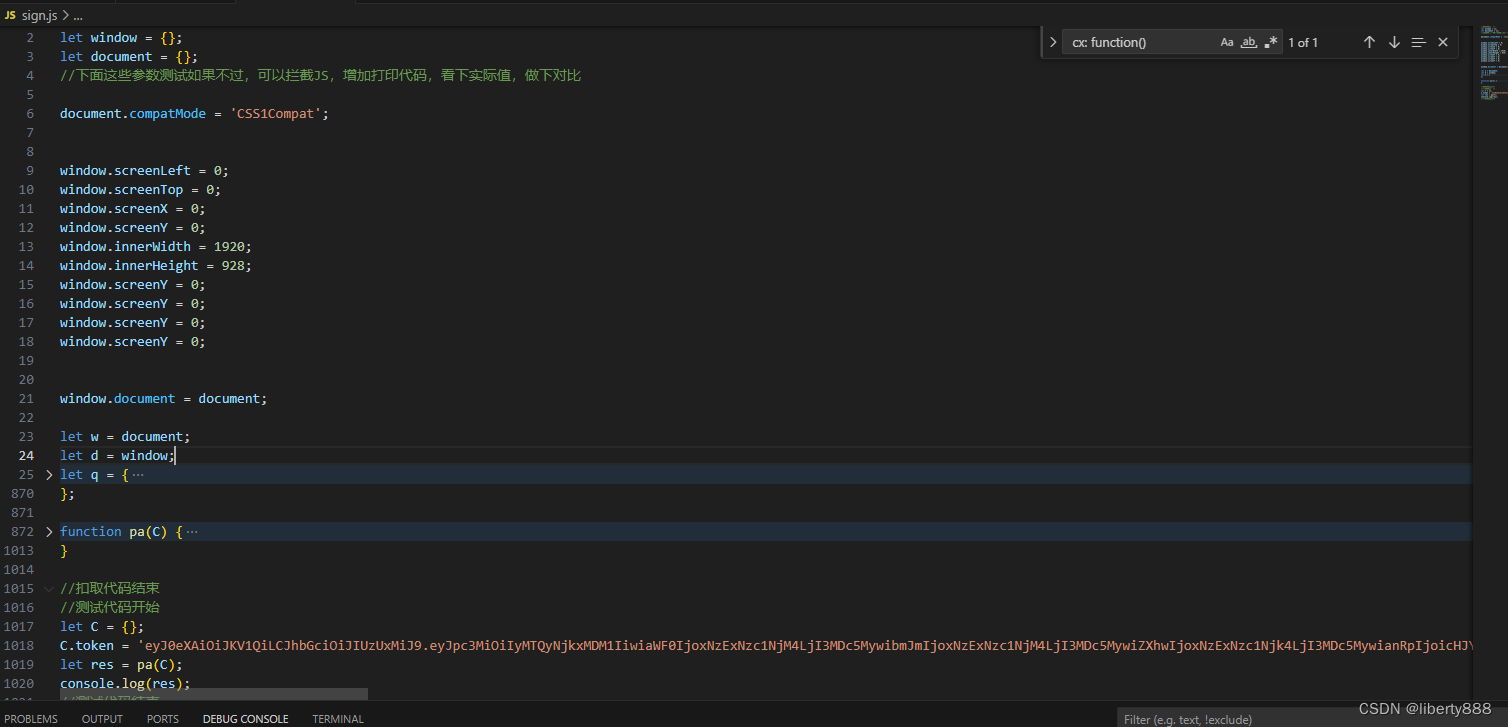This screenshot has width=1508, height=727.
Task: Click 'window.screenLeft = 0;' line
Action: tap(144, 171)
